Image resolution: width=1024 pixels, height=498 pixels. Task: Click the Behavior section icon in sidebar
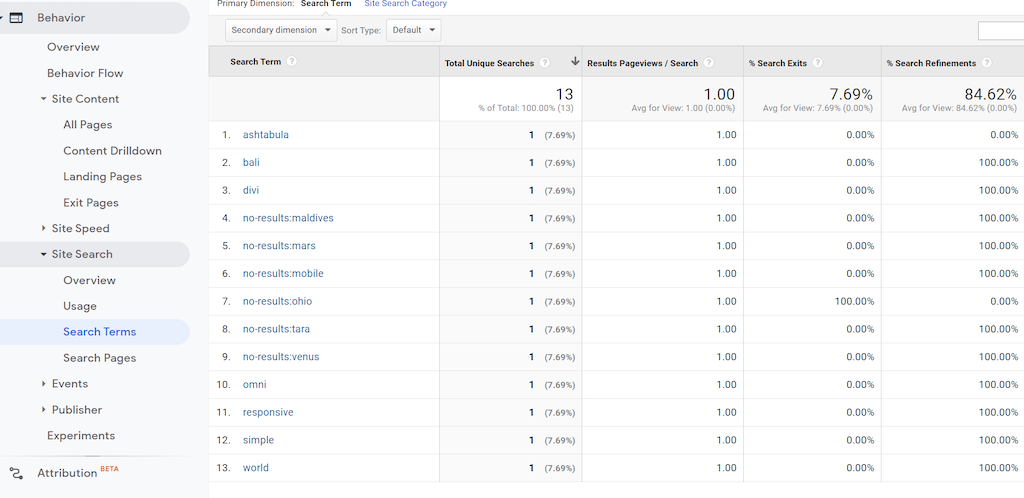coord(16,18)
